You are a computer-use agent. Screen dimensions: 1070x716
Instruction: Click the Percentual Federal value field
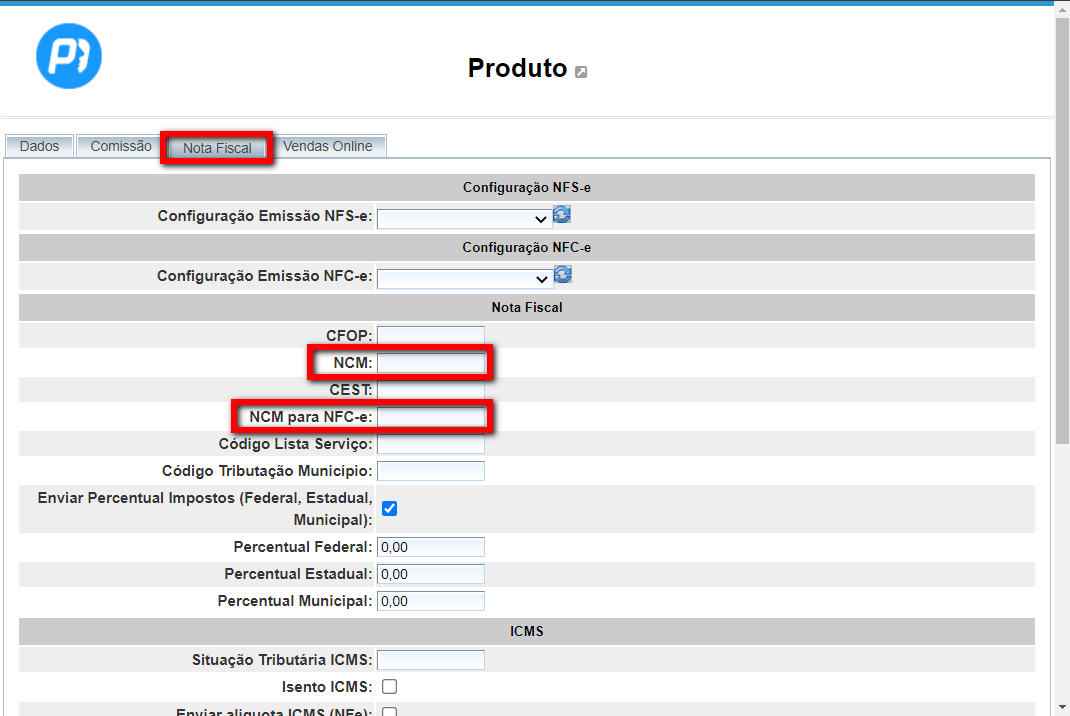(x=431, y=547)
